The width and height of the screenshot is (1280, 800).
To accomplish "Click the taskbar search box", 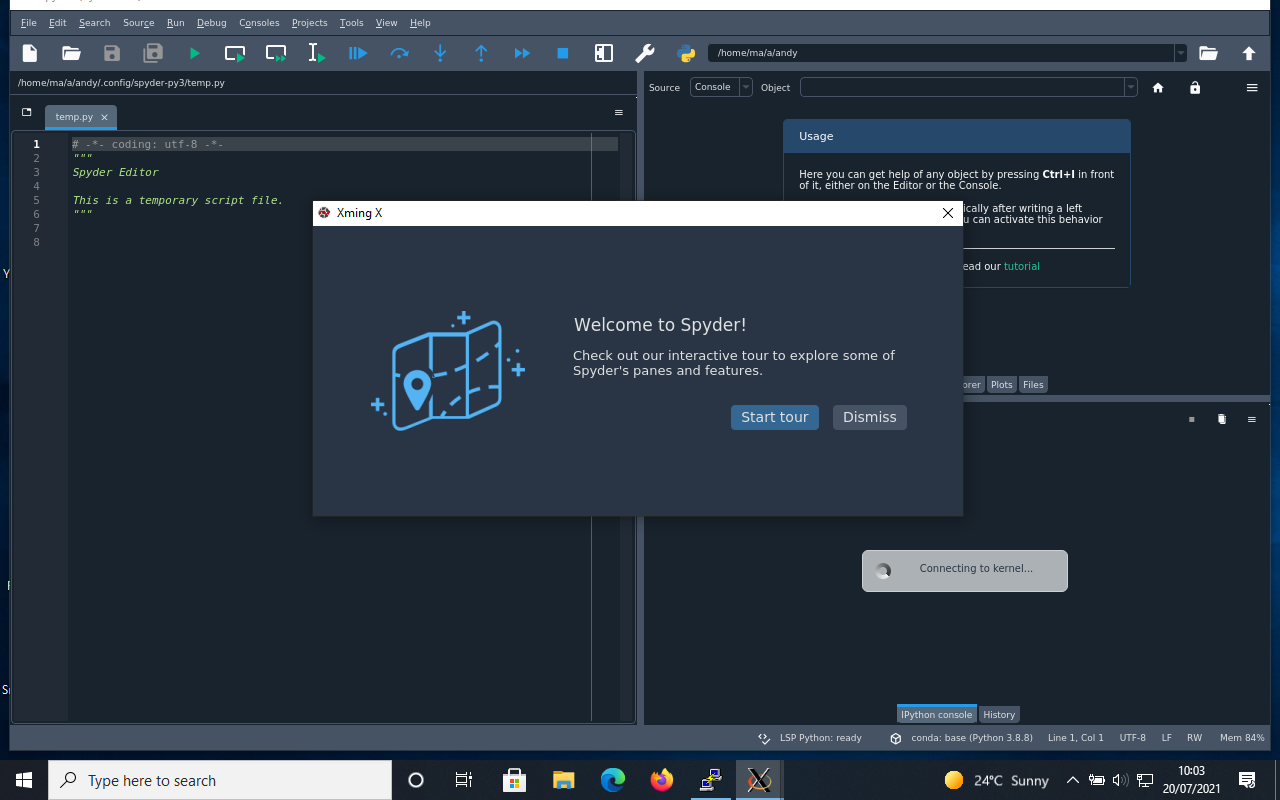I will [x=220, y=780].
